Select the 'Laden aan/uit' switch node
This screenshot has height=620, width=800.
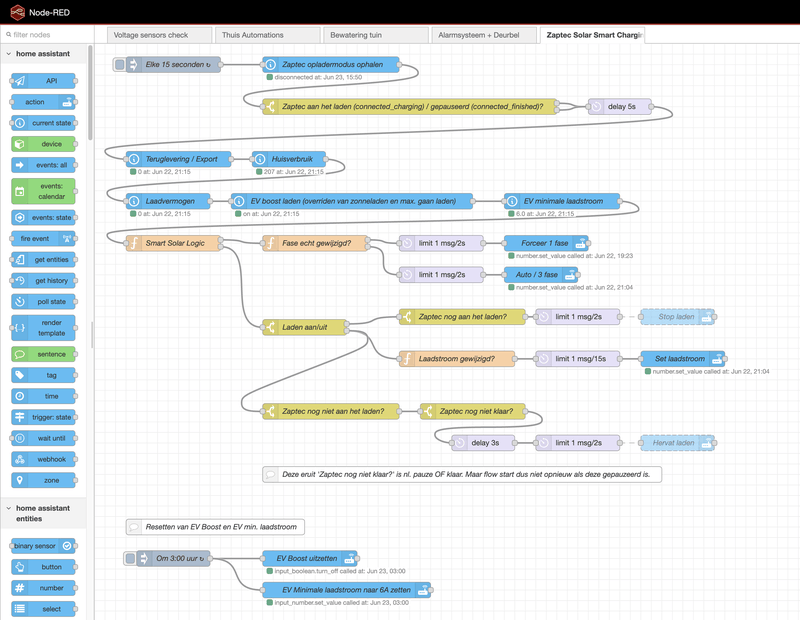click(305, 327)
